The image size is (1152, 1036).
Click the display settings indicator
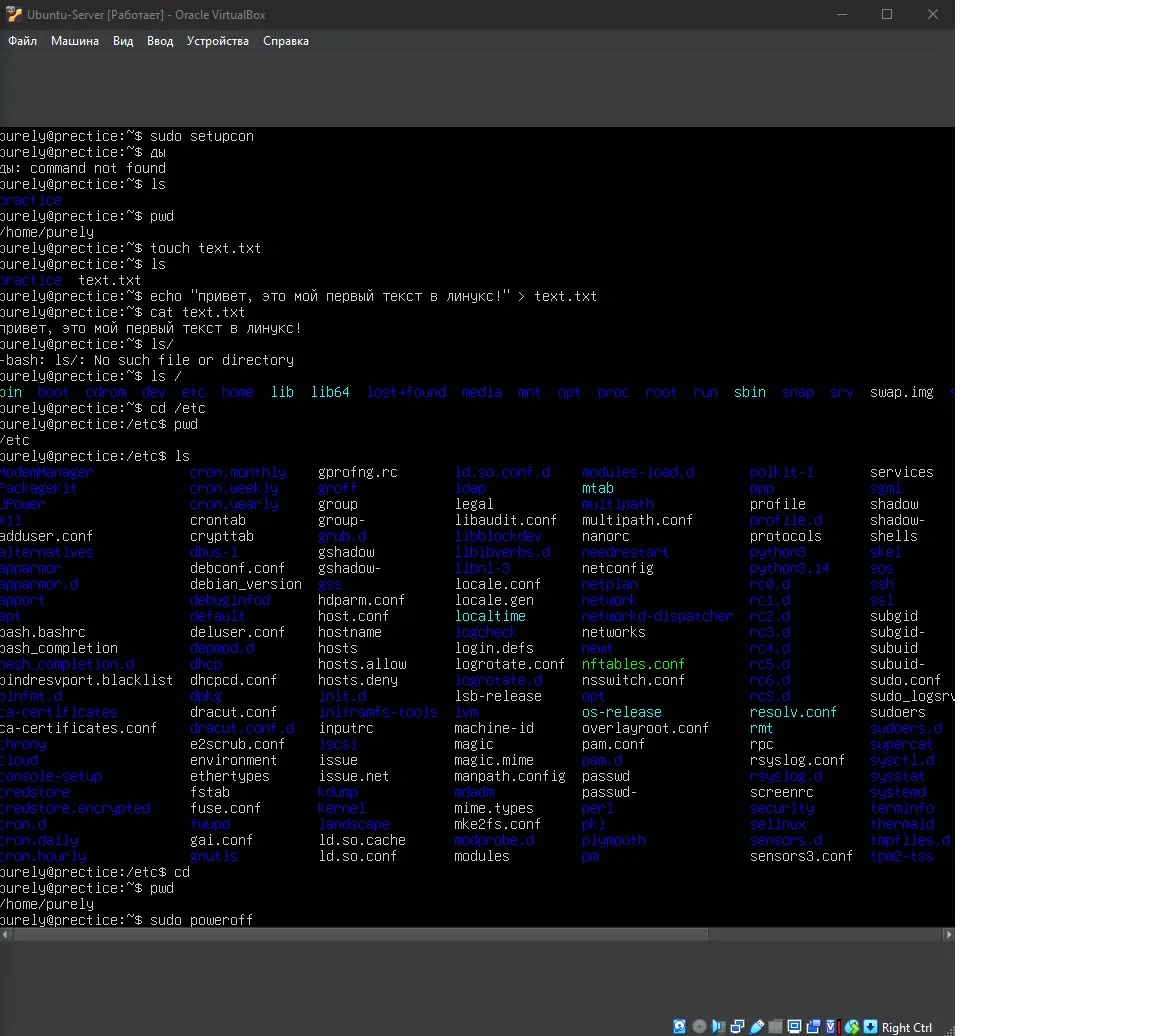(x=794, y=1026)
